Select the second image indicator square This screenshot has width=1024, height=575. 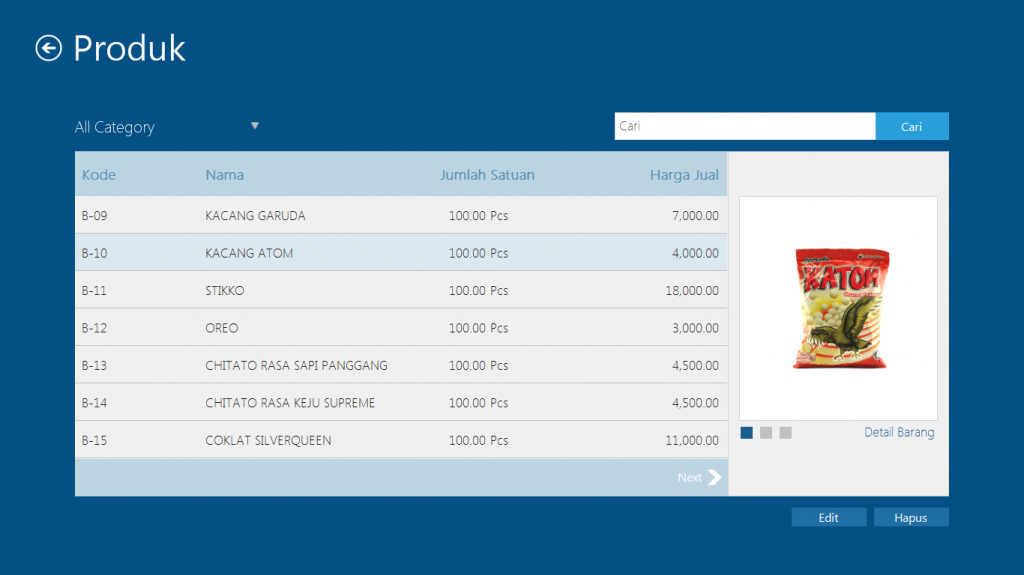pos(766,432)
